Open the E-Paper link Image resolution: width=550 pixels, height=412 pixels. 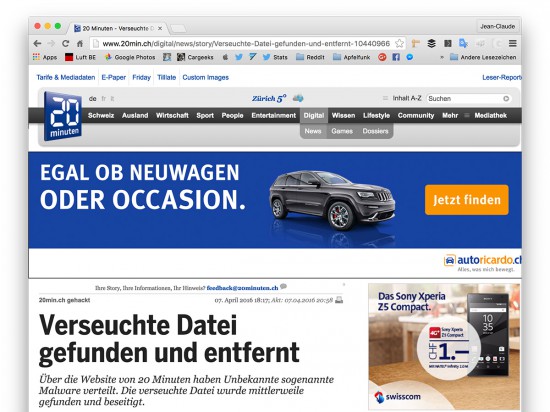(x=113, y=77)
